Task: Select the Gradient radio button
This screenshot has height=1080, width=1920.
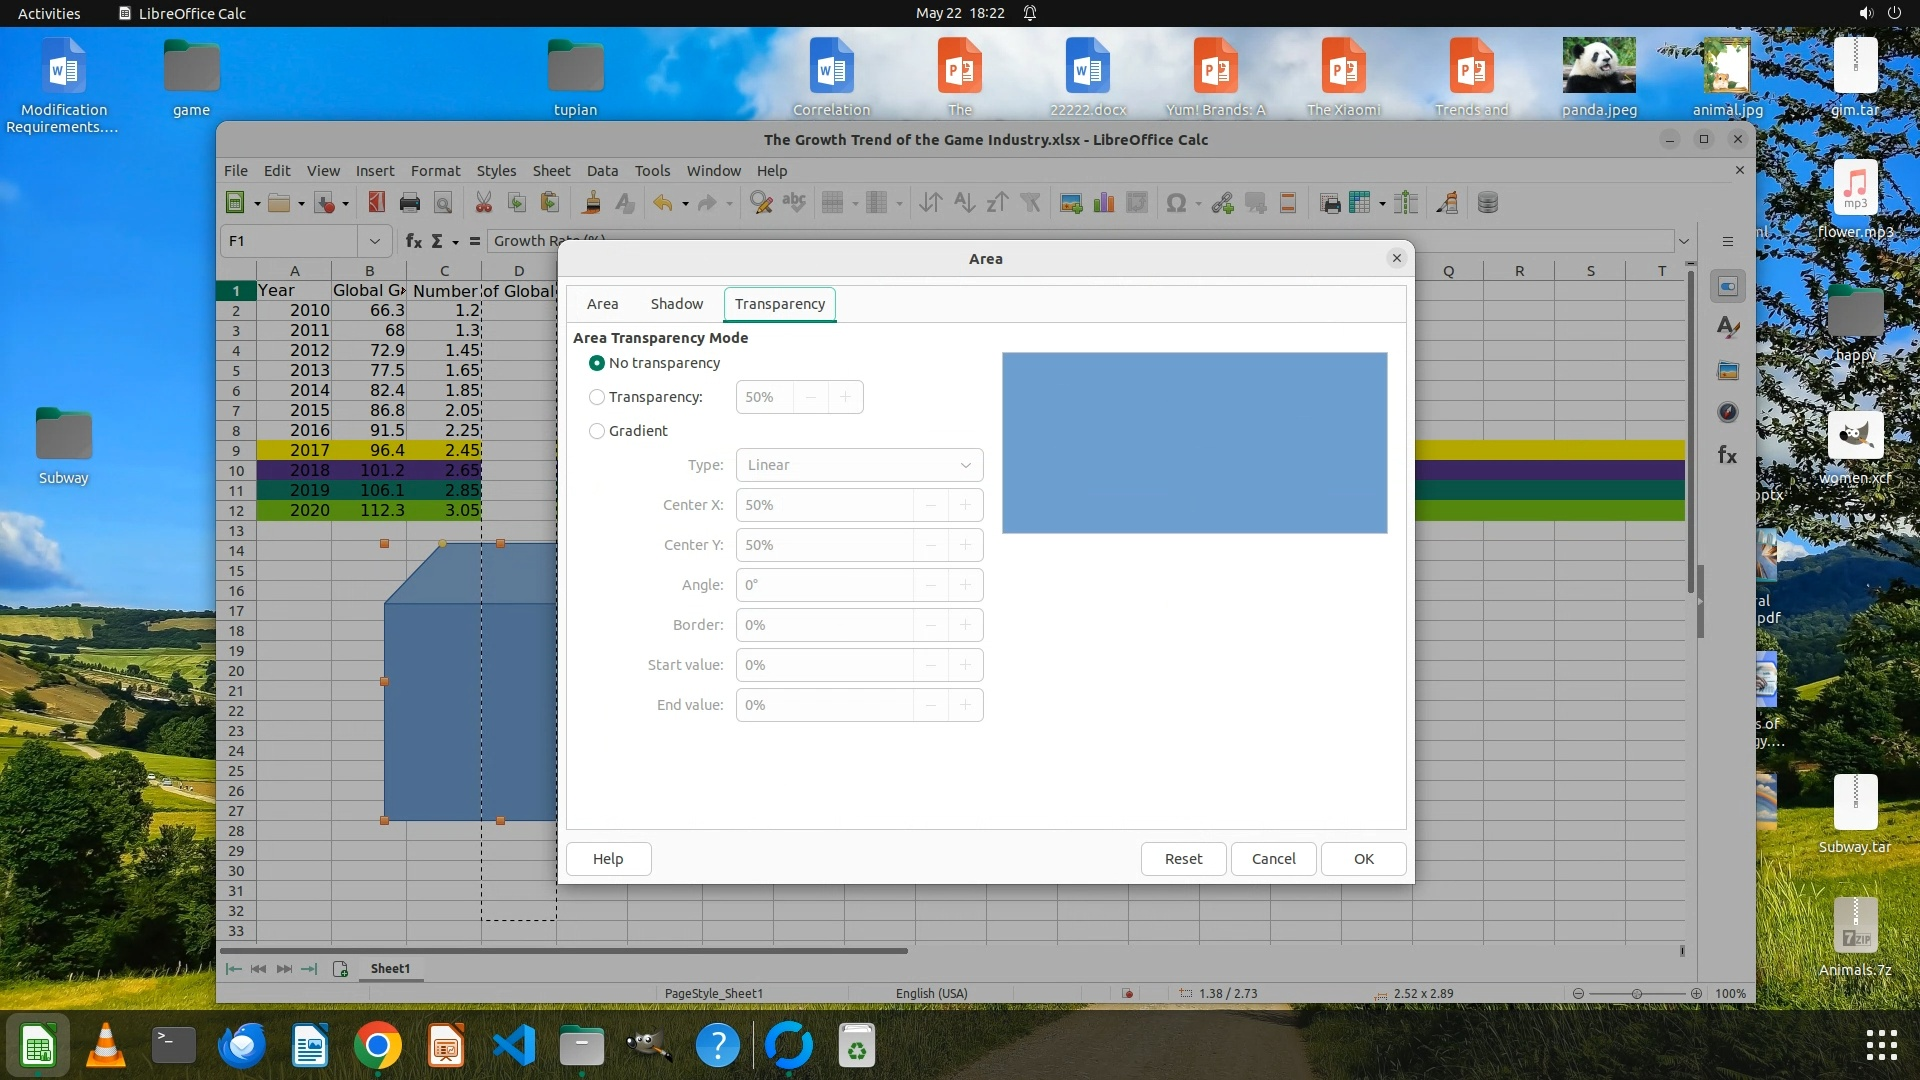Action: pyautogui.click(x=597, y=431)
